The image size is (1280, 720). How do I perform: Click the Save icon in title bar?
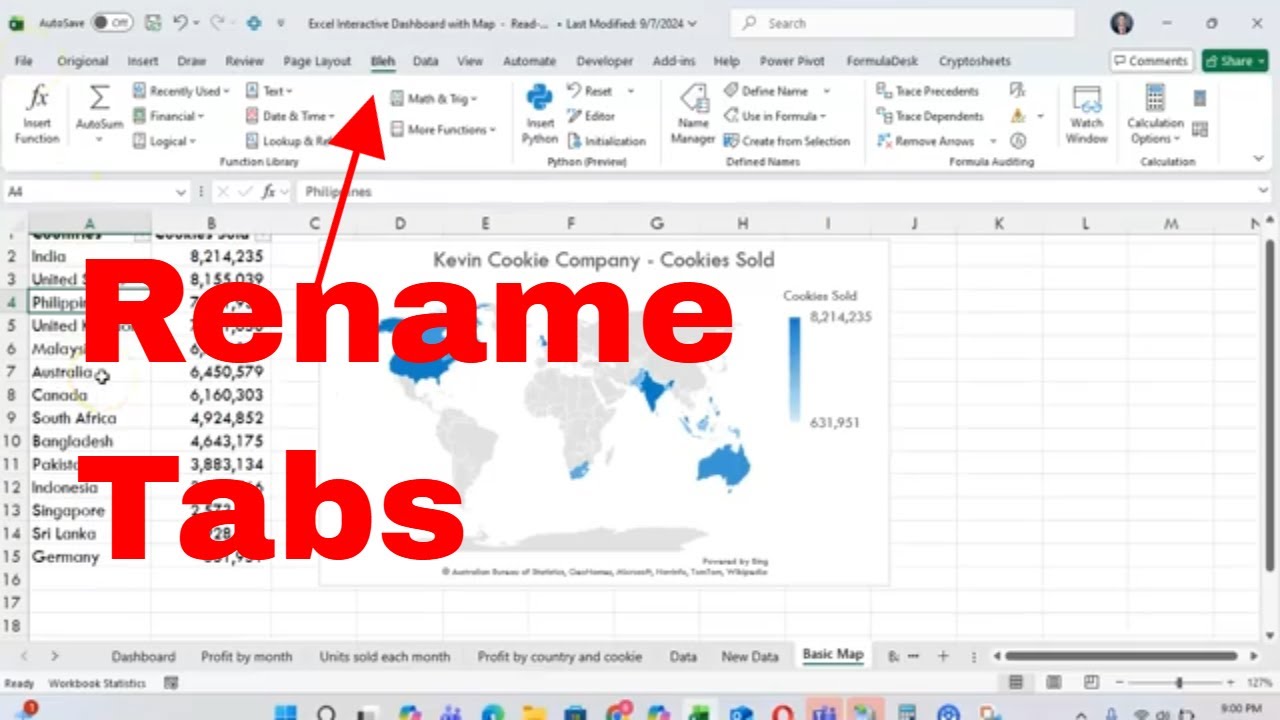[152, 22]
